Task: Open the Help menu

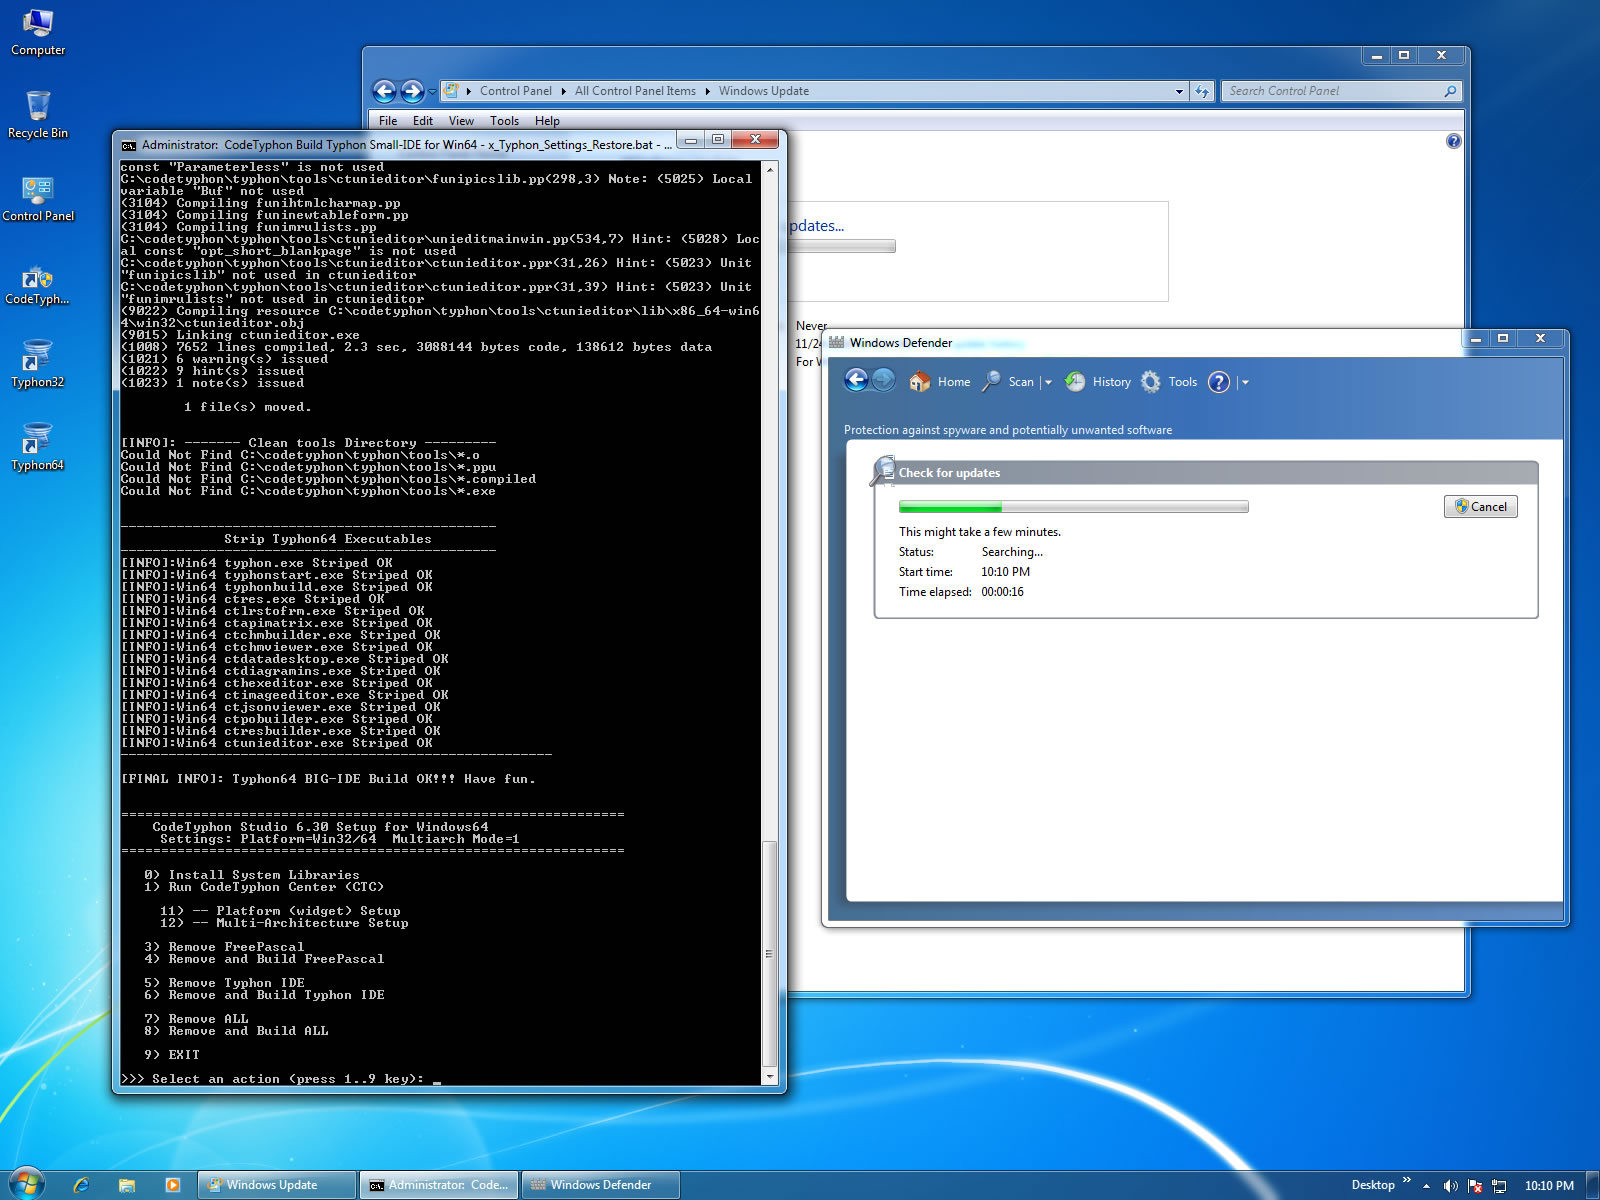Action: coord(547,121)
